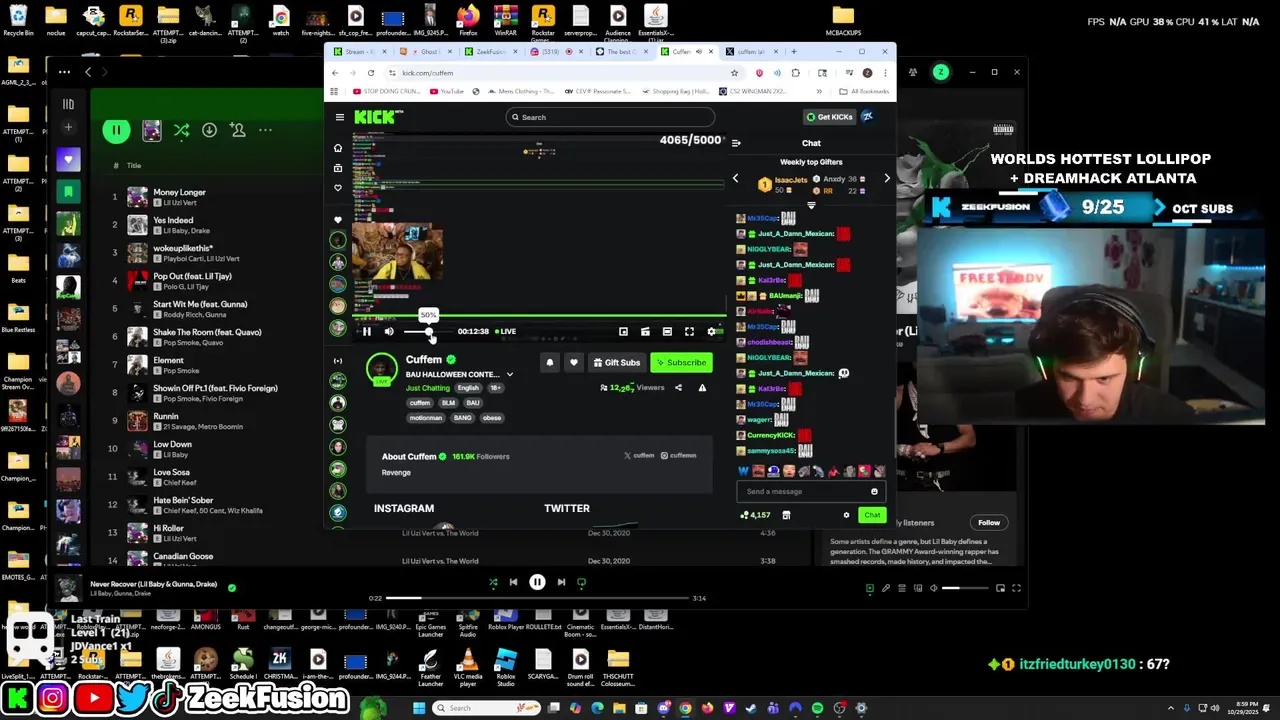The height and width of the screenshot is (720, 1280).
Task: Enable picture-in-picture in Kick player
Action: point(623,331)
